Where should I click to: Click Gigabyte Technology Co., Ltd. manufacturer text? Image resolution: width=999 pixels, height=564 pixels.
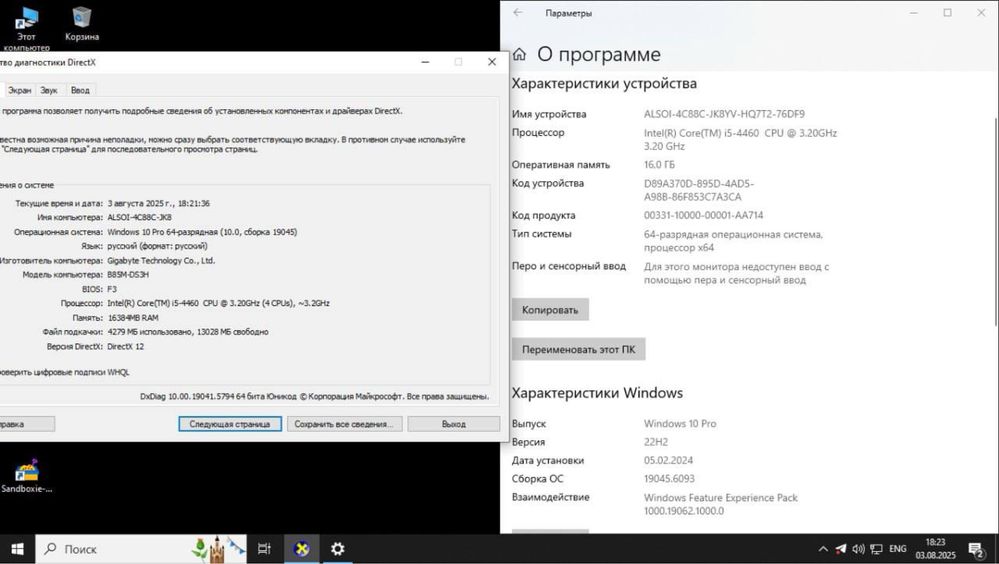click(161, 261)
